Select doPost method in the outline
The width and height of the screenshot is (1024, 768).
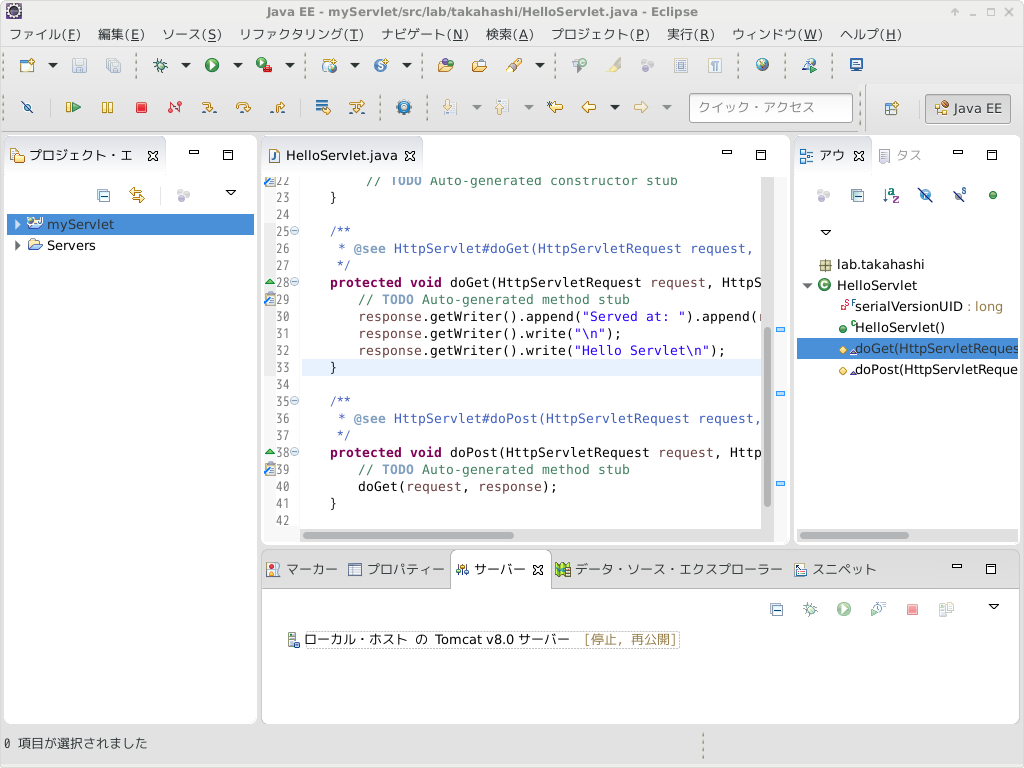[927, 370]
